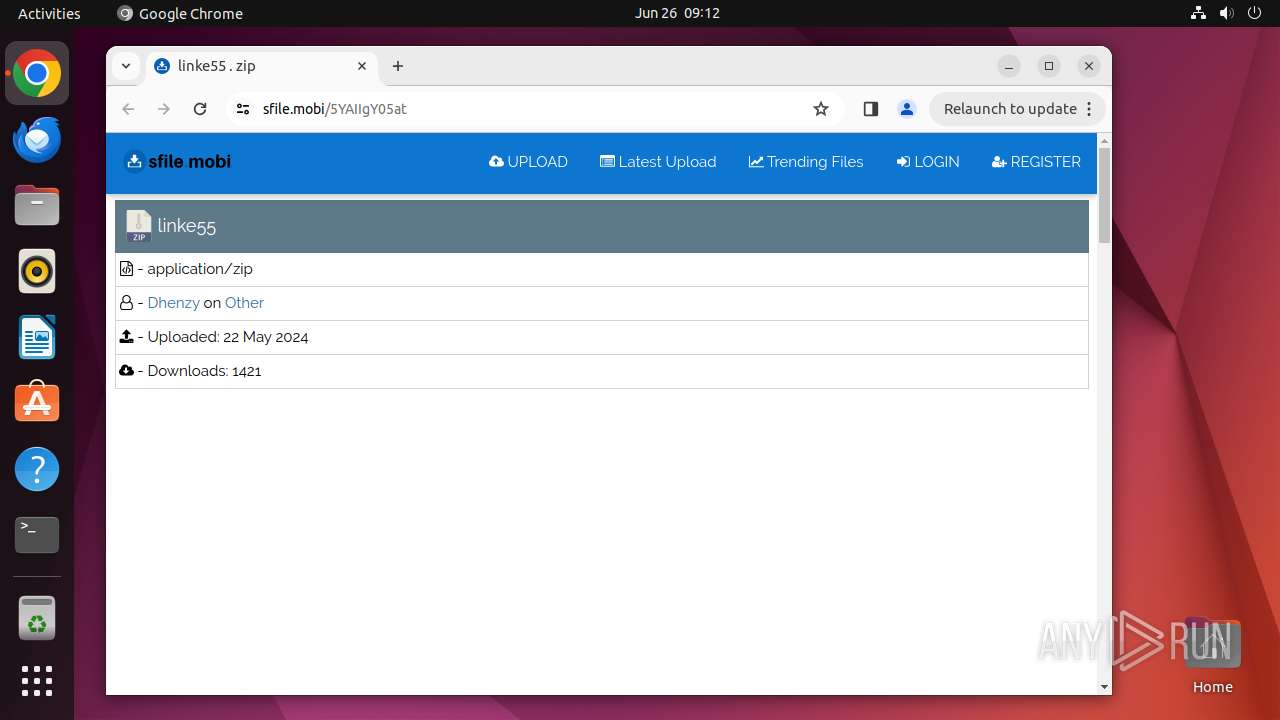Click the 'Uploaded: 22 May 2024' text
This screenshot has width=1280, height=720.
pos(228,337)
